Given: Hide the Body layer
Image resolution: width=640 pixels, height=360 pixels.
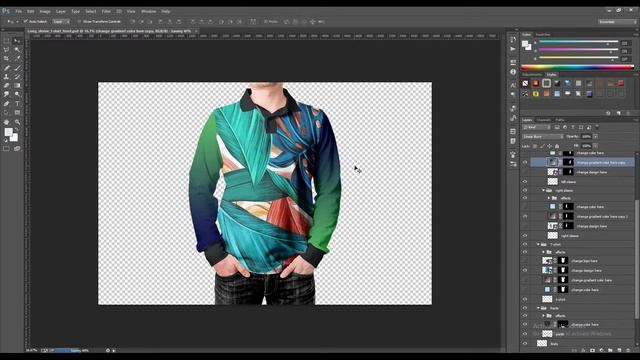Looking at the screenshot, I should 525,344.
